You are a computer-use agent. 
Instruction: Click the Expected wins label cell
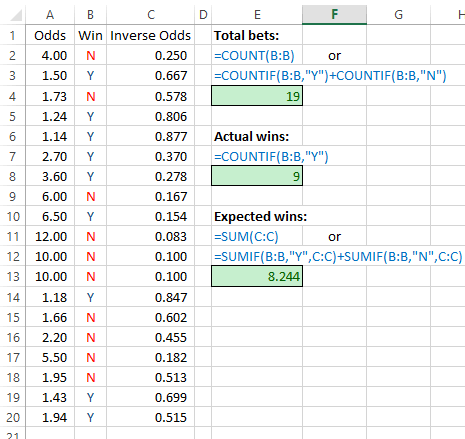coord(257,216)
